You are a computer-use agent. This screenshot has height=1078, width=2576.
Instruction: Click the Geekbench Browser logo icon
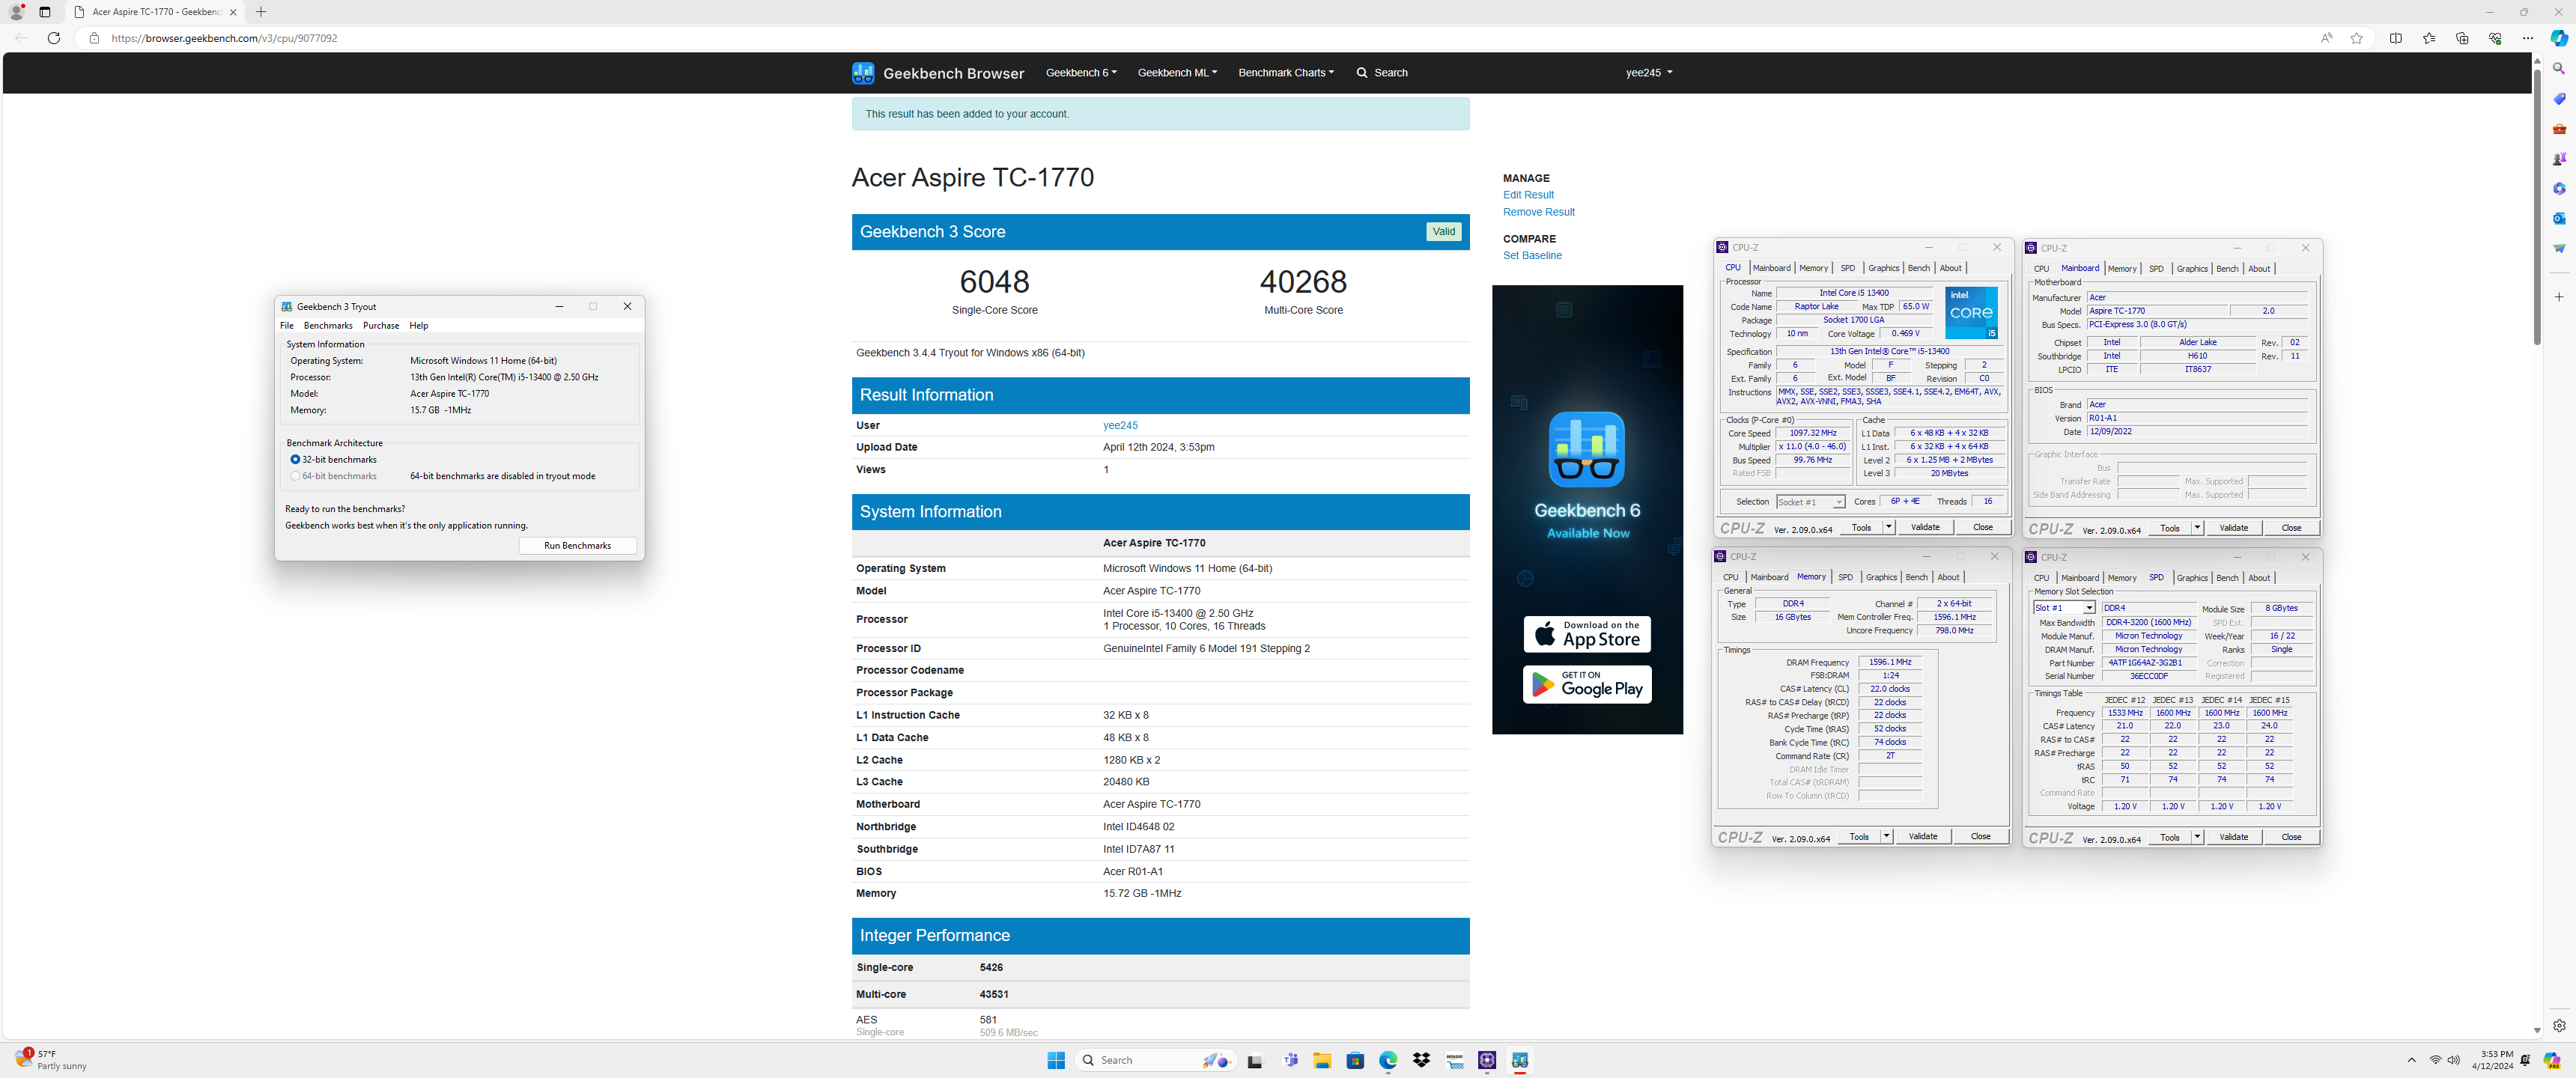pos(863,73)
